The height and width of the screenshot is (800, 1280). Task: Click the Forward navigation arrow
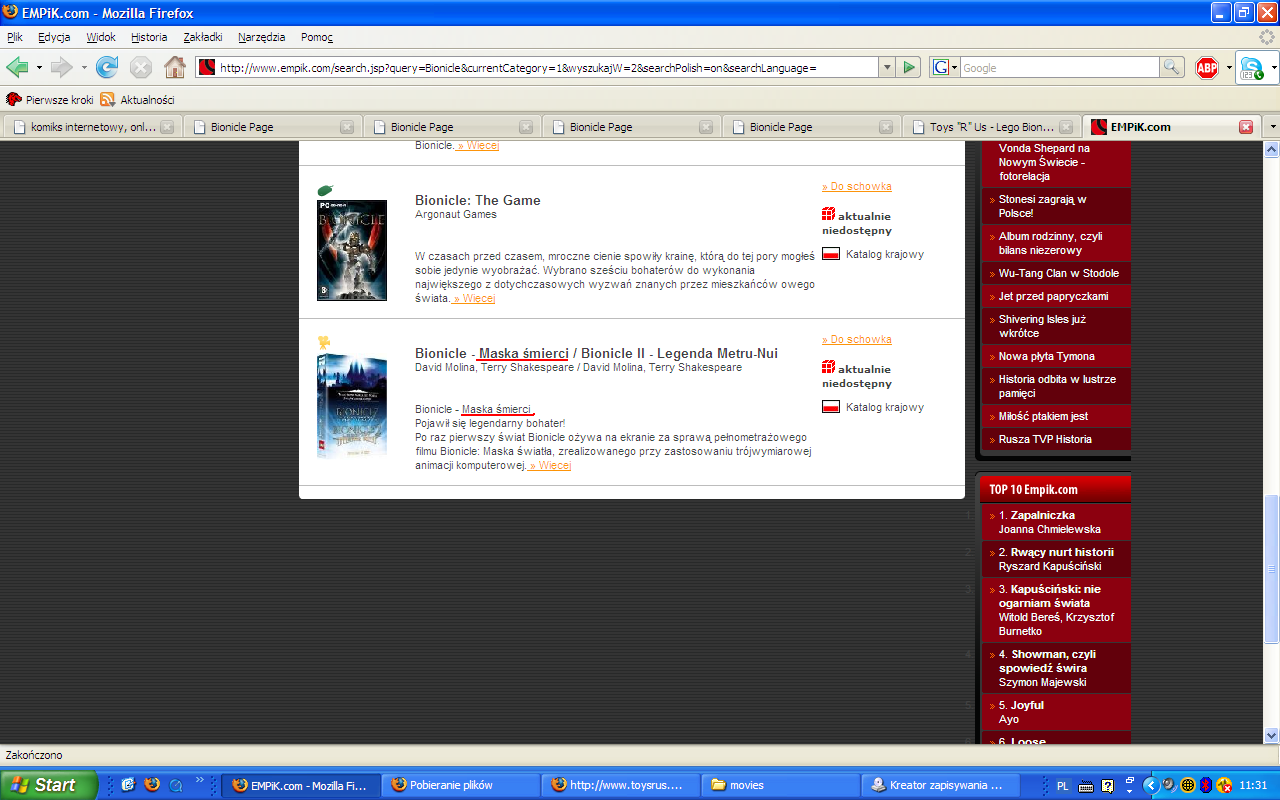coord(62,67)
